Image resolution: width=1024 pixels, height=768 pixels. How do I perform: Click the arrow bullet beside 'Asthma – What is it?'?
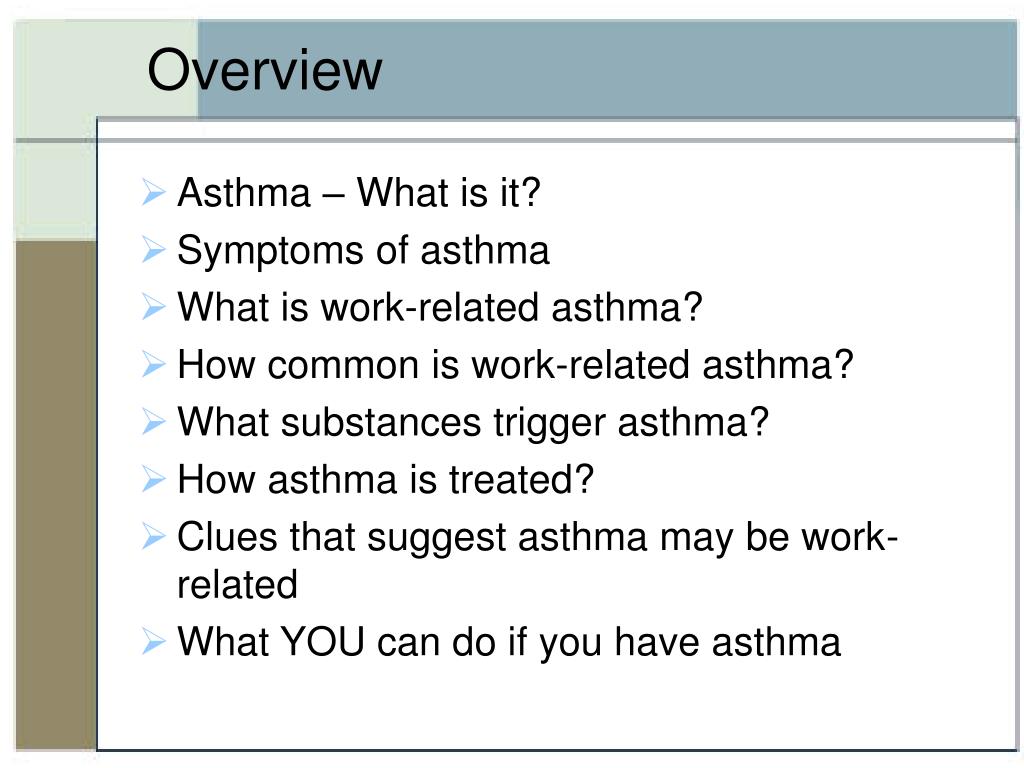point(153,193)
